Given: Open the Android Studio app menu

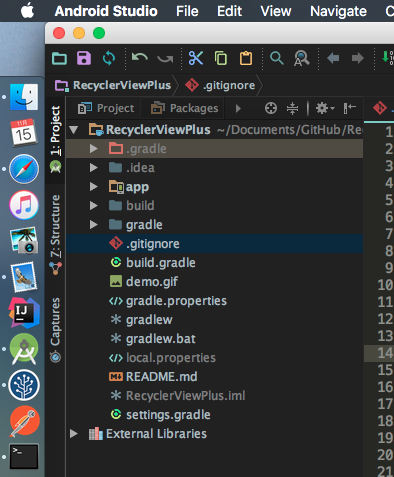Looking at the screenshot, I should [106, 11].
